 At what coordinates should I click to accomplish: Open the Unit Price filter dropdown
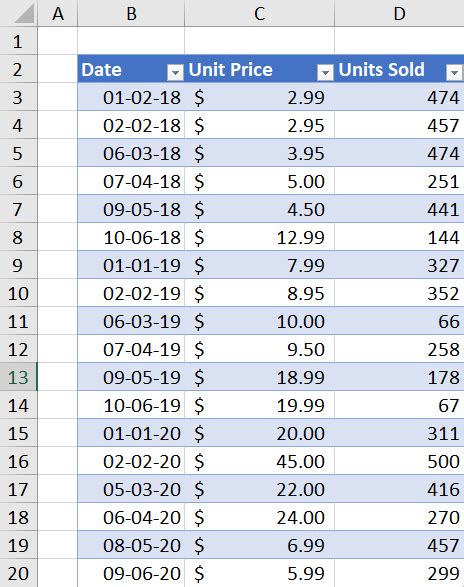325,72
